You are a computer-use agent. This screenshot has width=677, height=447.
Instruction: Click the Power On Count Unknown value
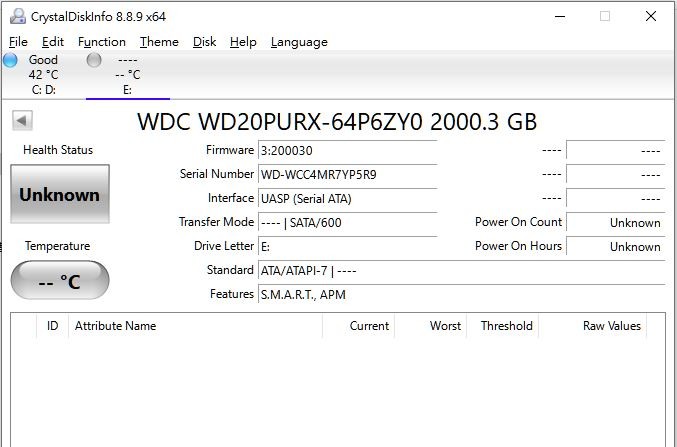click(616, 222)
